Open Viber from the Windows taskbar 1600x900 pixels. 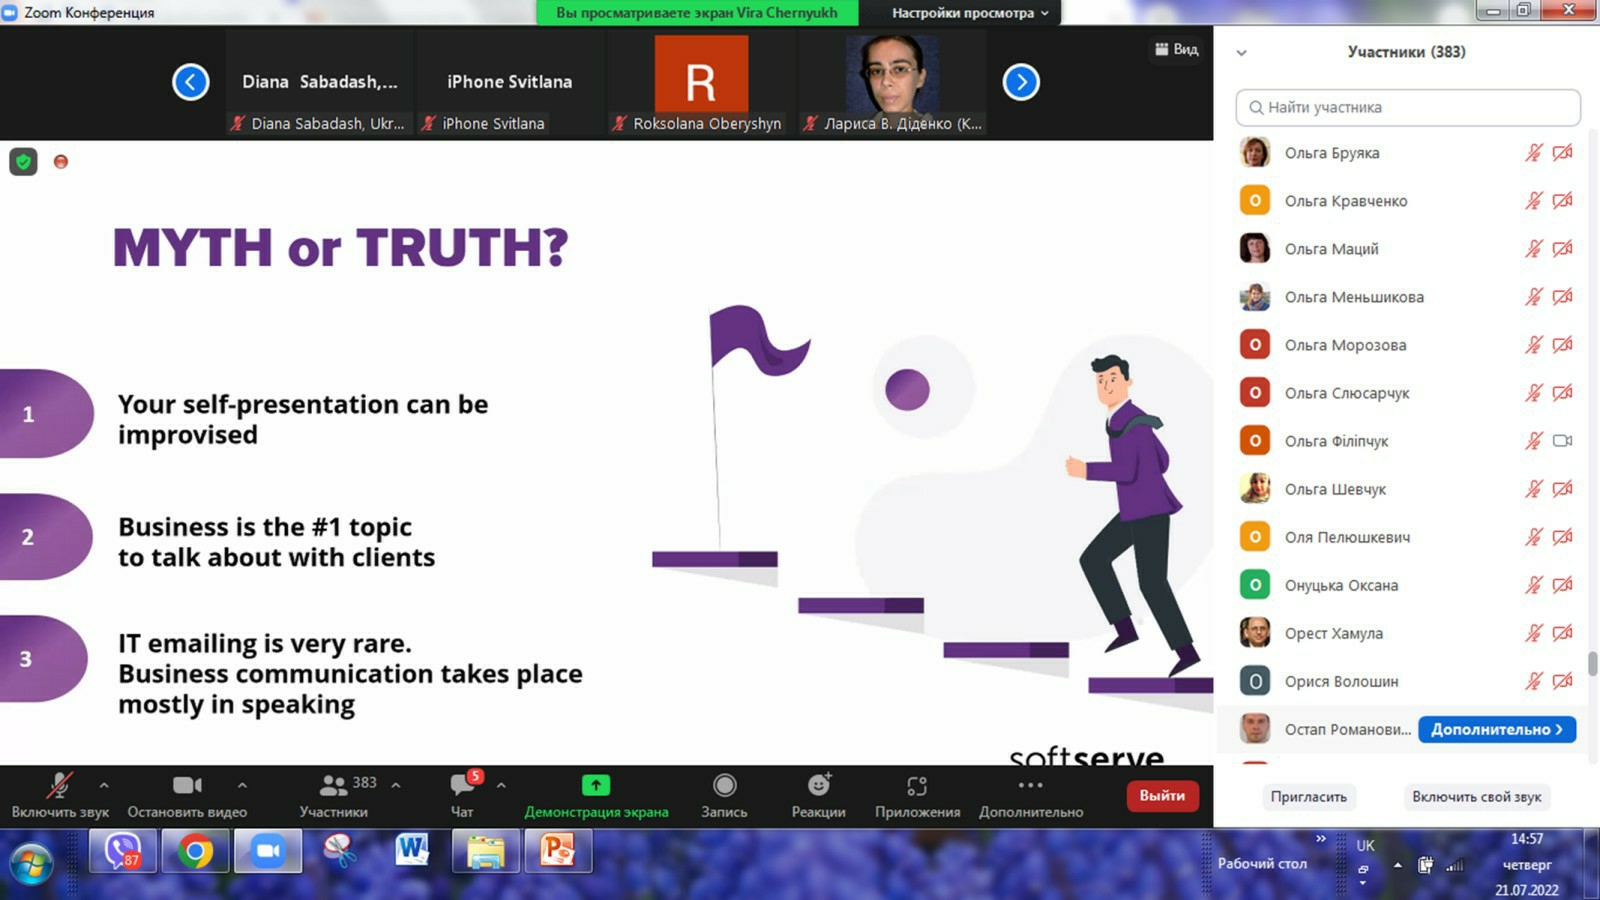122,852
